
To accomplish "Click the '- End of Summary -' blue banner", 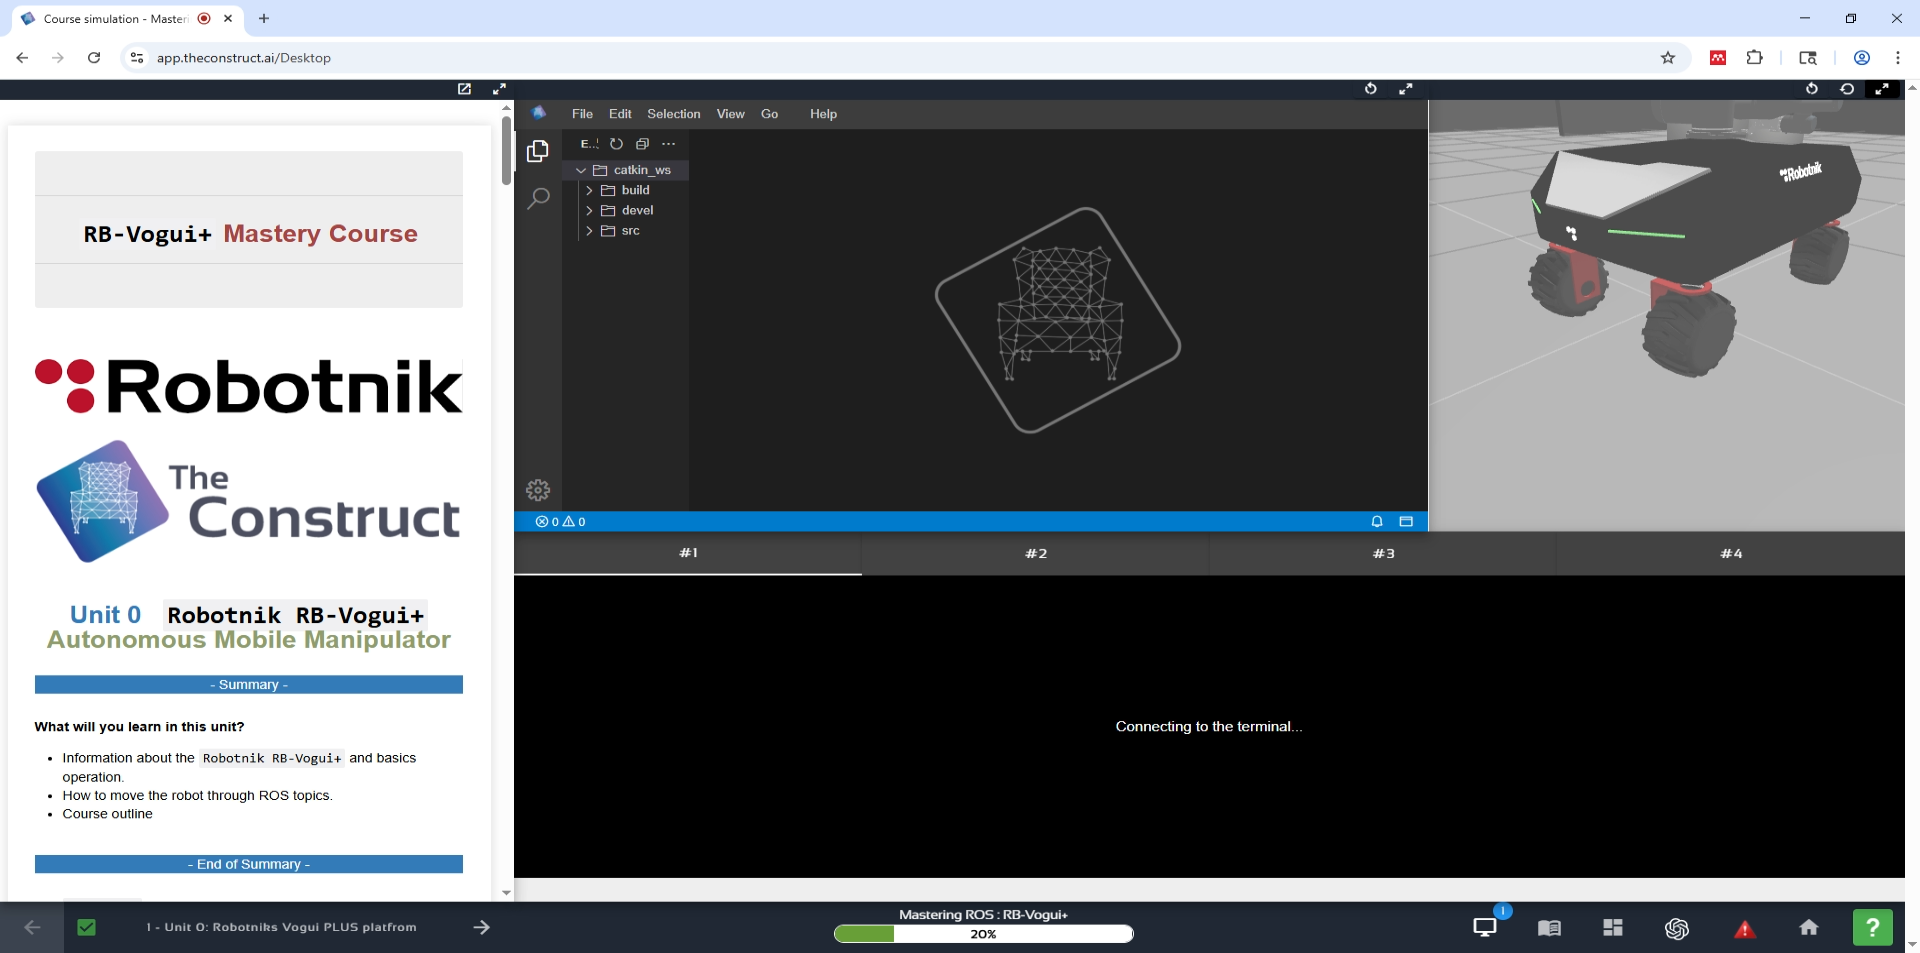I will [x=249, y=864].
